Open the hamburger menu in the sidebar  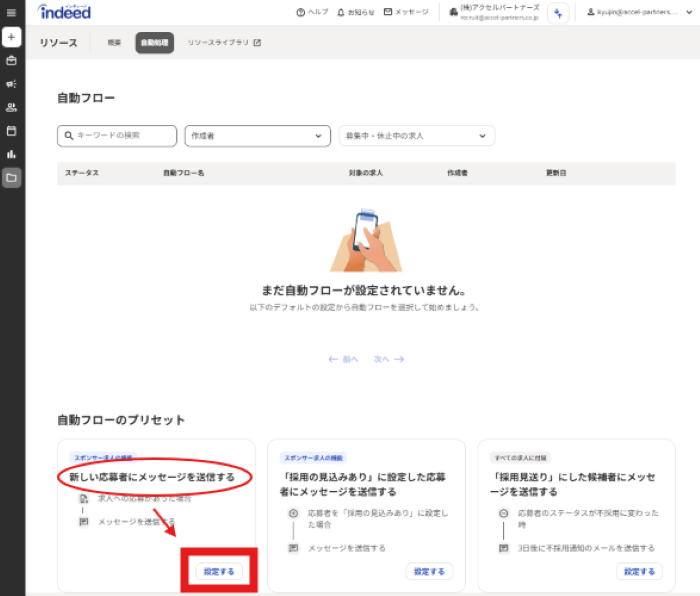(x=12, y=12)
